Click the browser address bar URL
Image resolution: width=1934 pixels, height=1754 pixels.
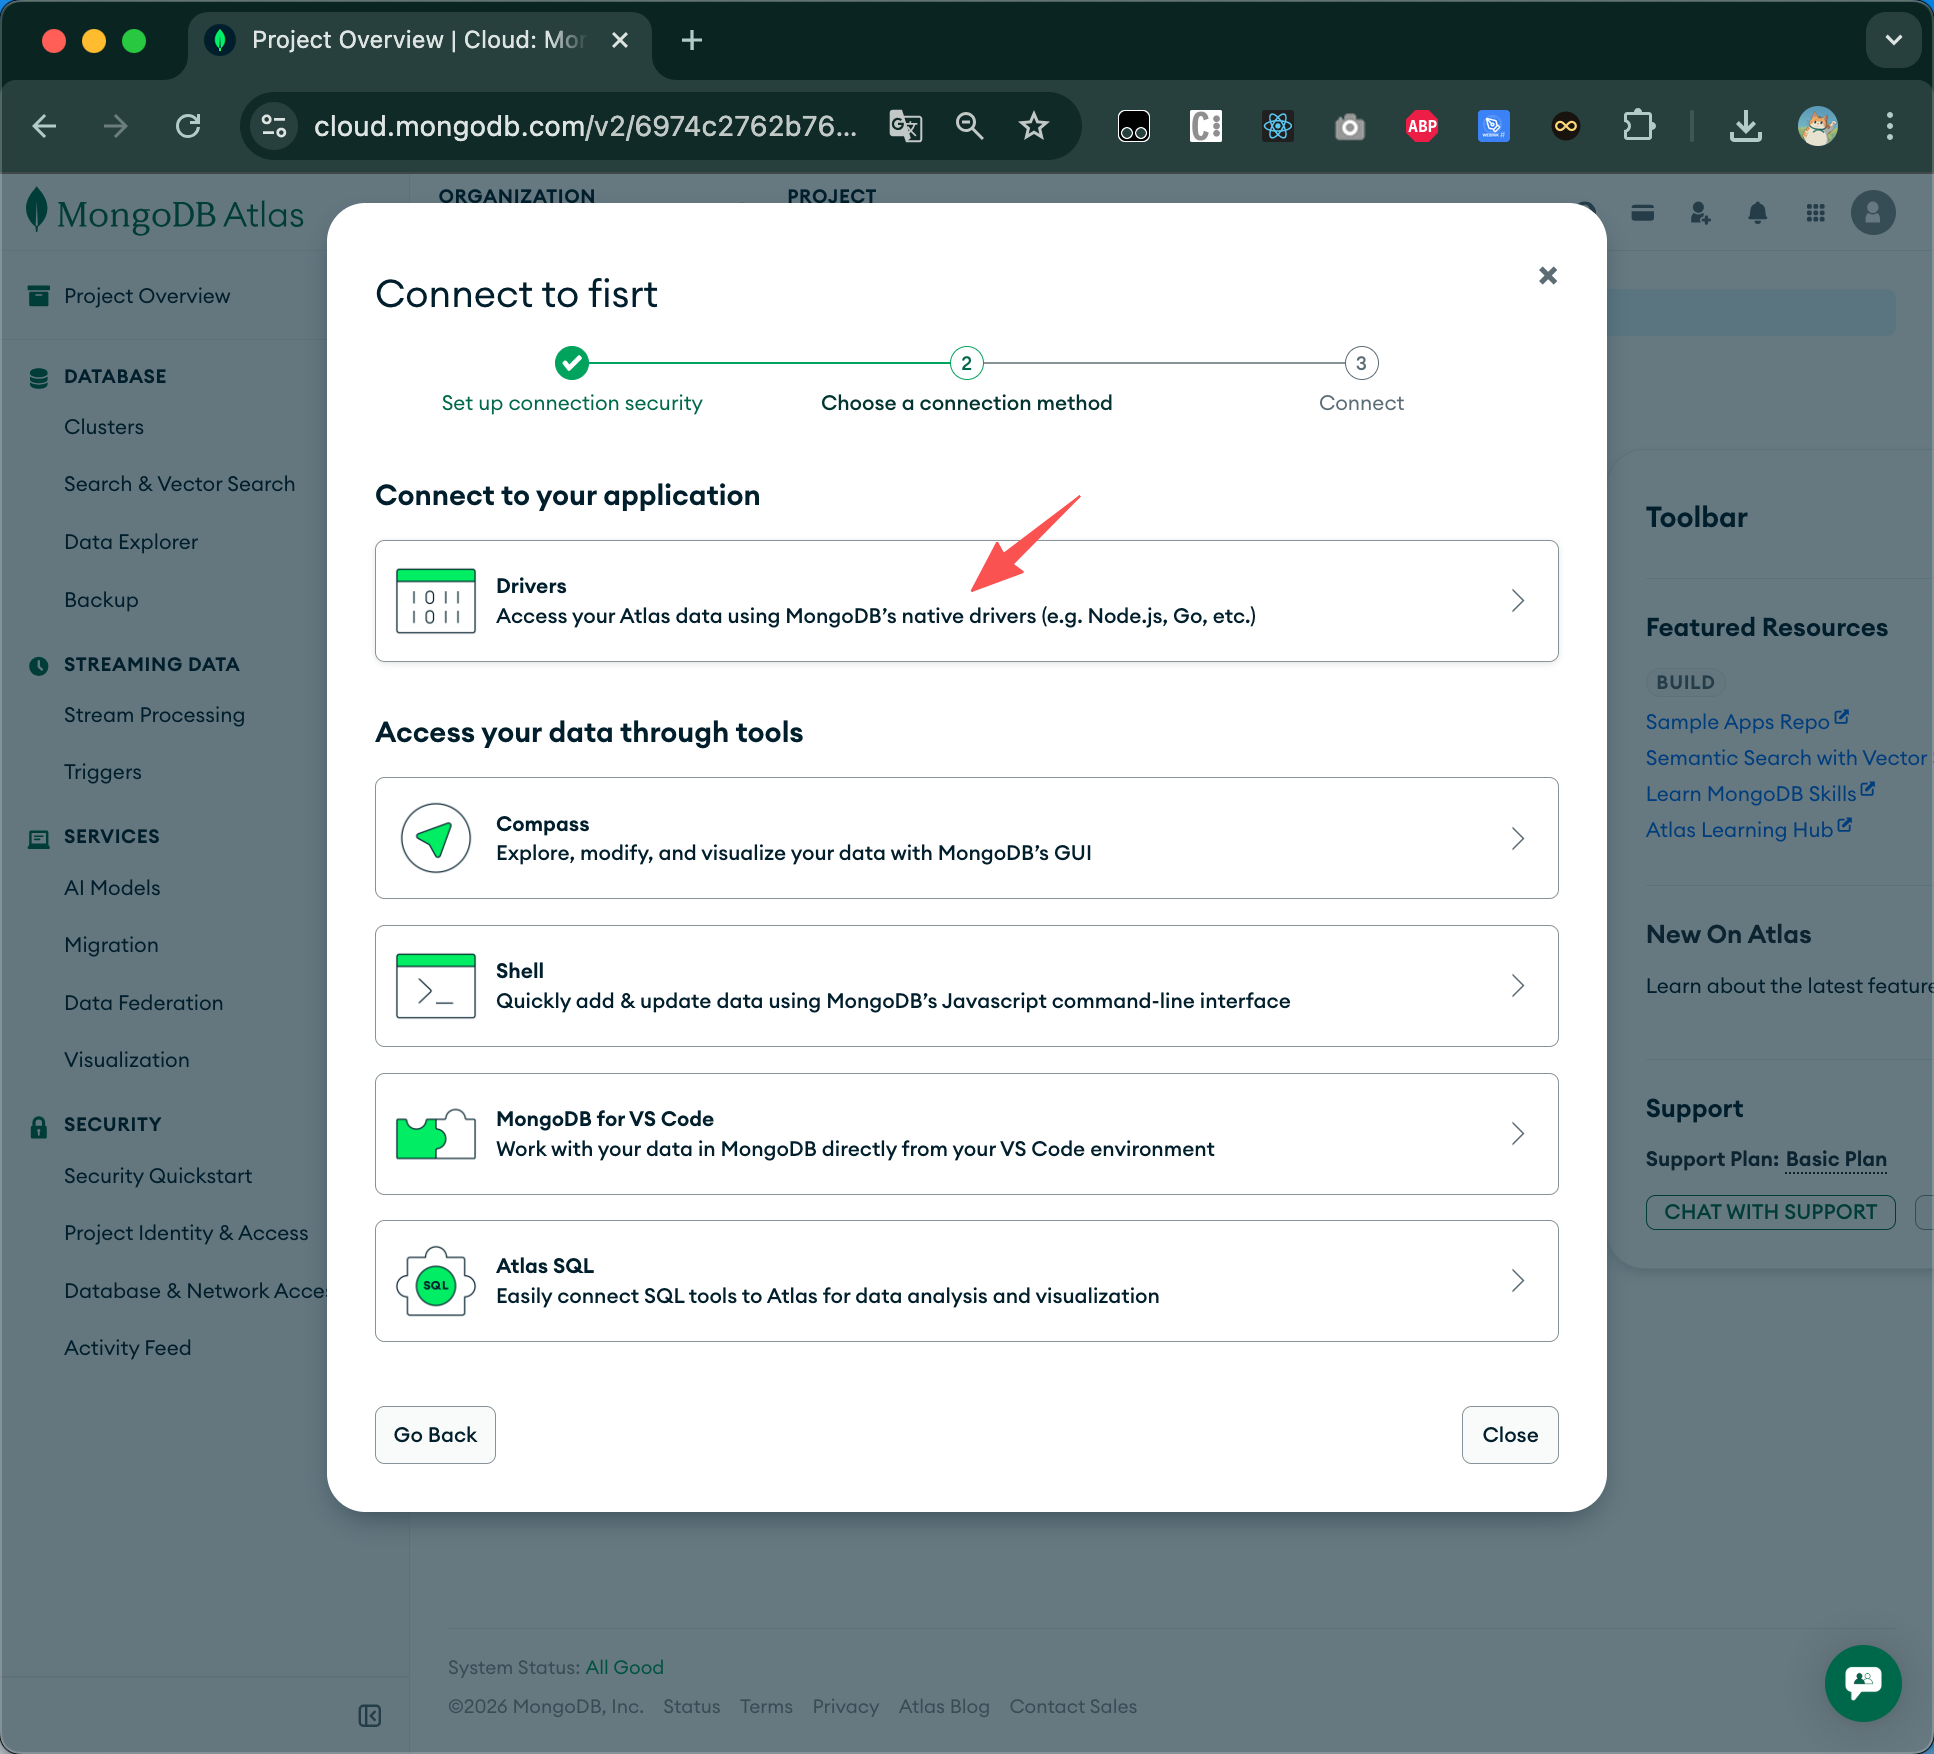[584, 126]
